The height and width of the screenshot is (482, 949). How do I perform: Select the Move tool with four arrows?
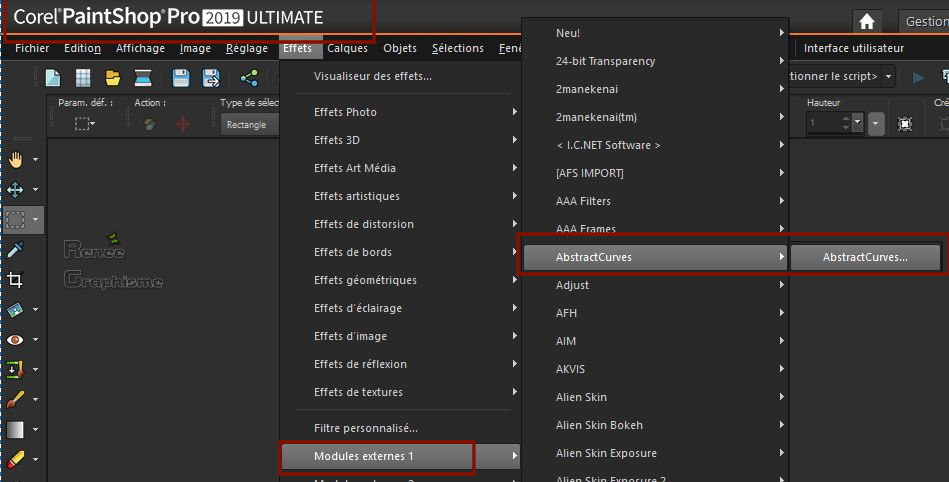point(15,190)
